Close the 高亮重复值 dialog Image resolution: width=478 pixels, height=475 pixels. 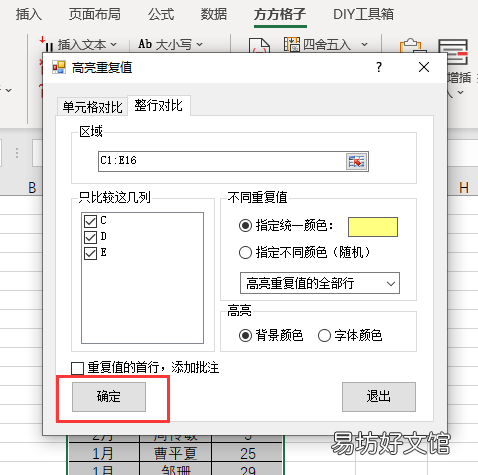424,67
